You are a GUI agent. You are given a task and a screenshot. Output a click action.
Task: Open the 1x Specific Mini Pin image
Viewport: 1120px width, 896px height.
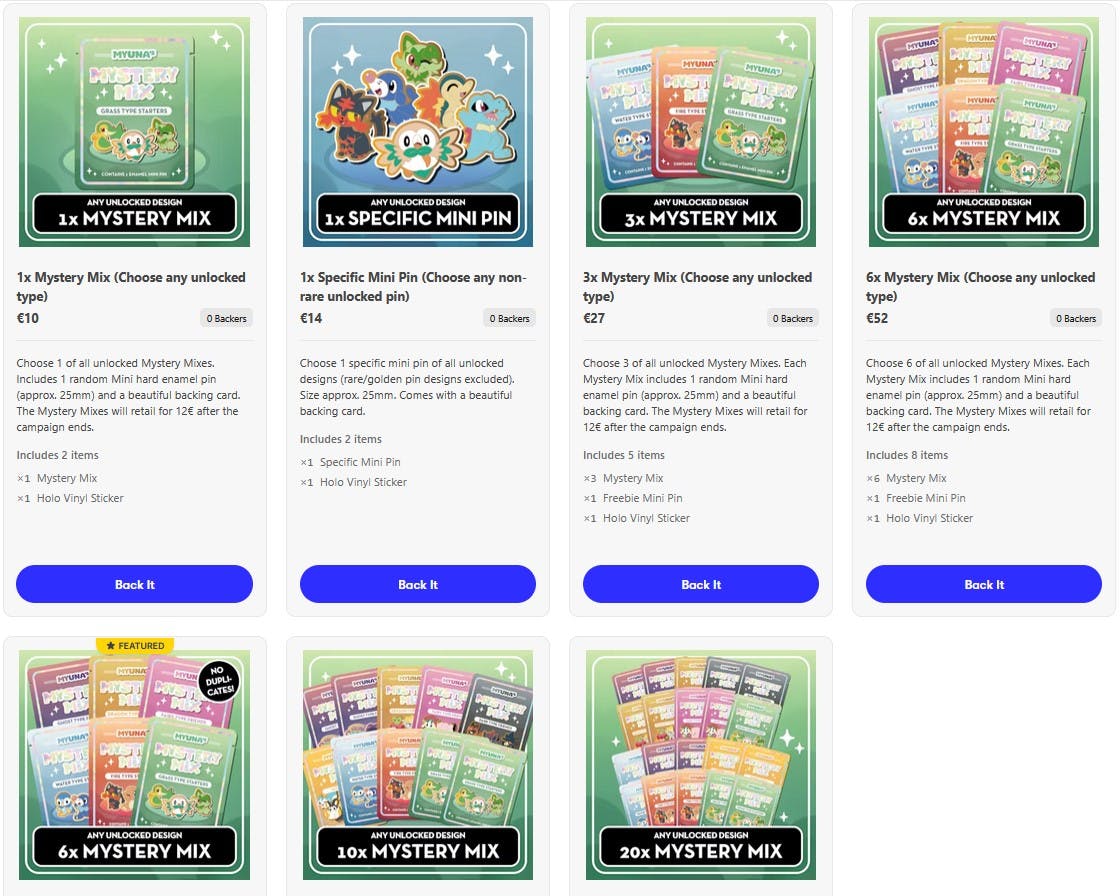pos(418,132)
